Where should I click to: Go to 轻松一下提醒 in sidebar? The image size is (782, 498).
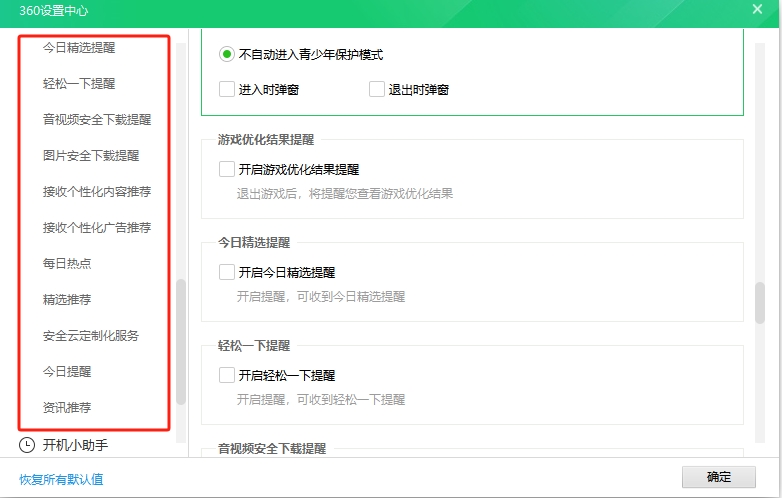click(x=79, y=83)
